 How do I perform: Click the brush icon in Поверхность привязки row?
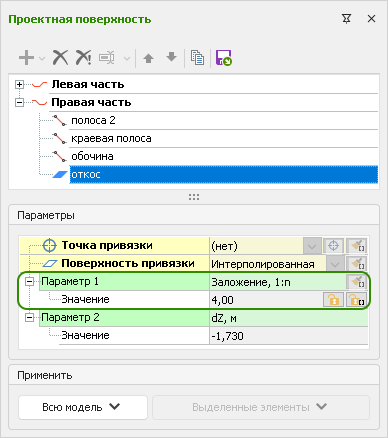(x=357, y=264)
